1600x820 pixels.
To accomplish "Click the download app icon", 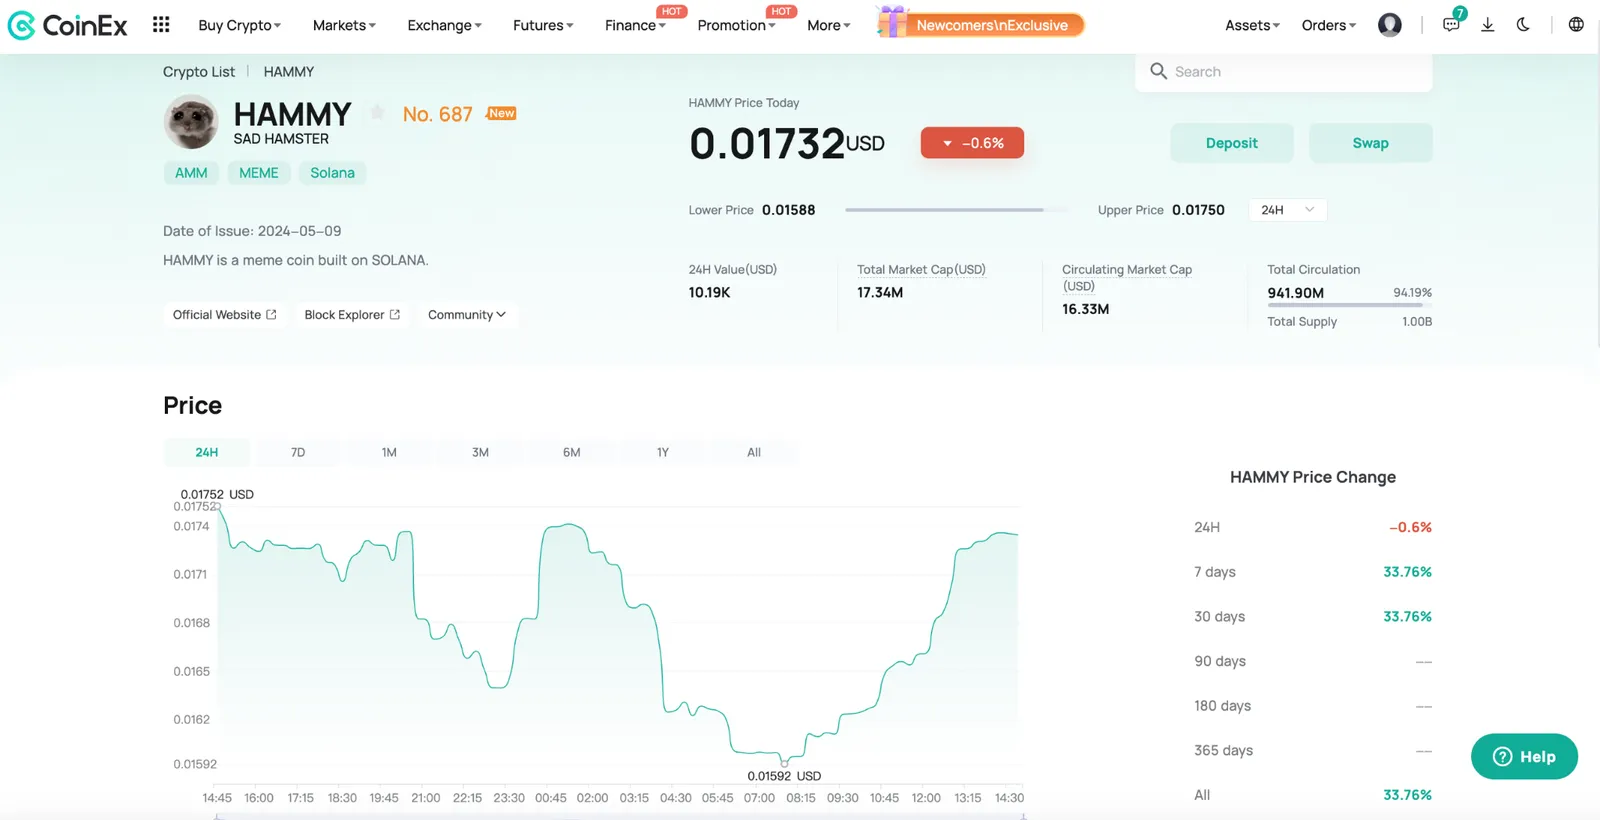I will (1488, 25).
